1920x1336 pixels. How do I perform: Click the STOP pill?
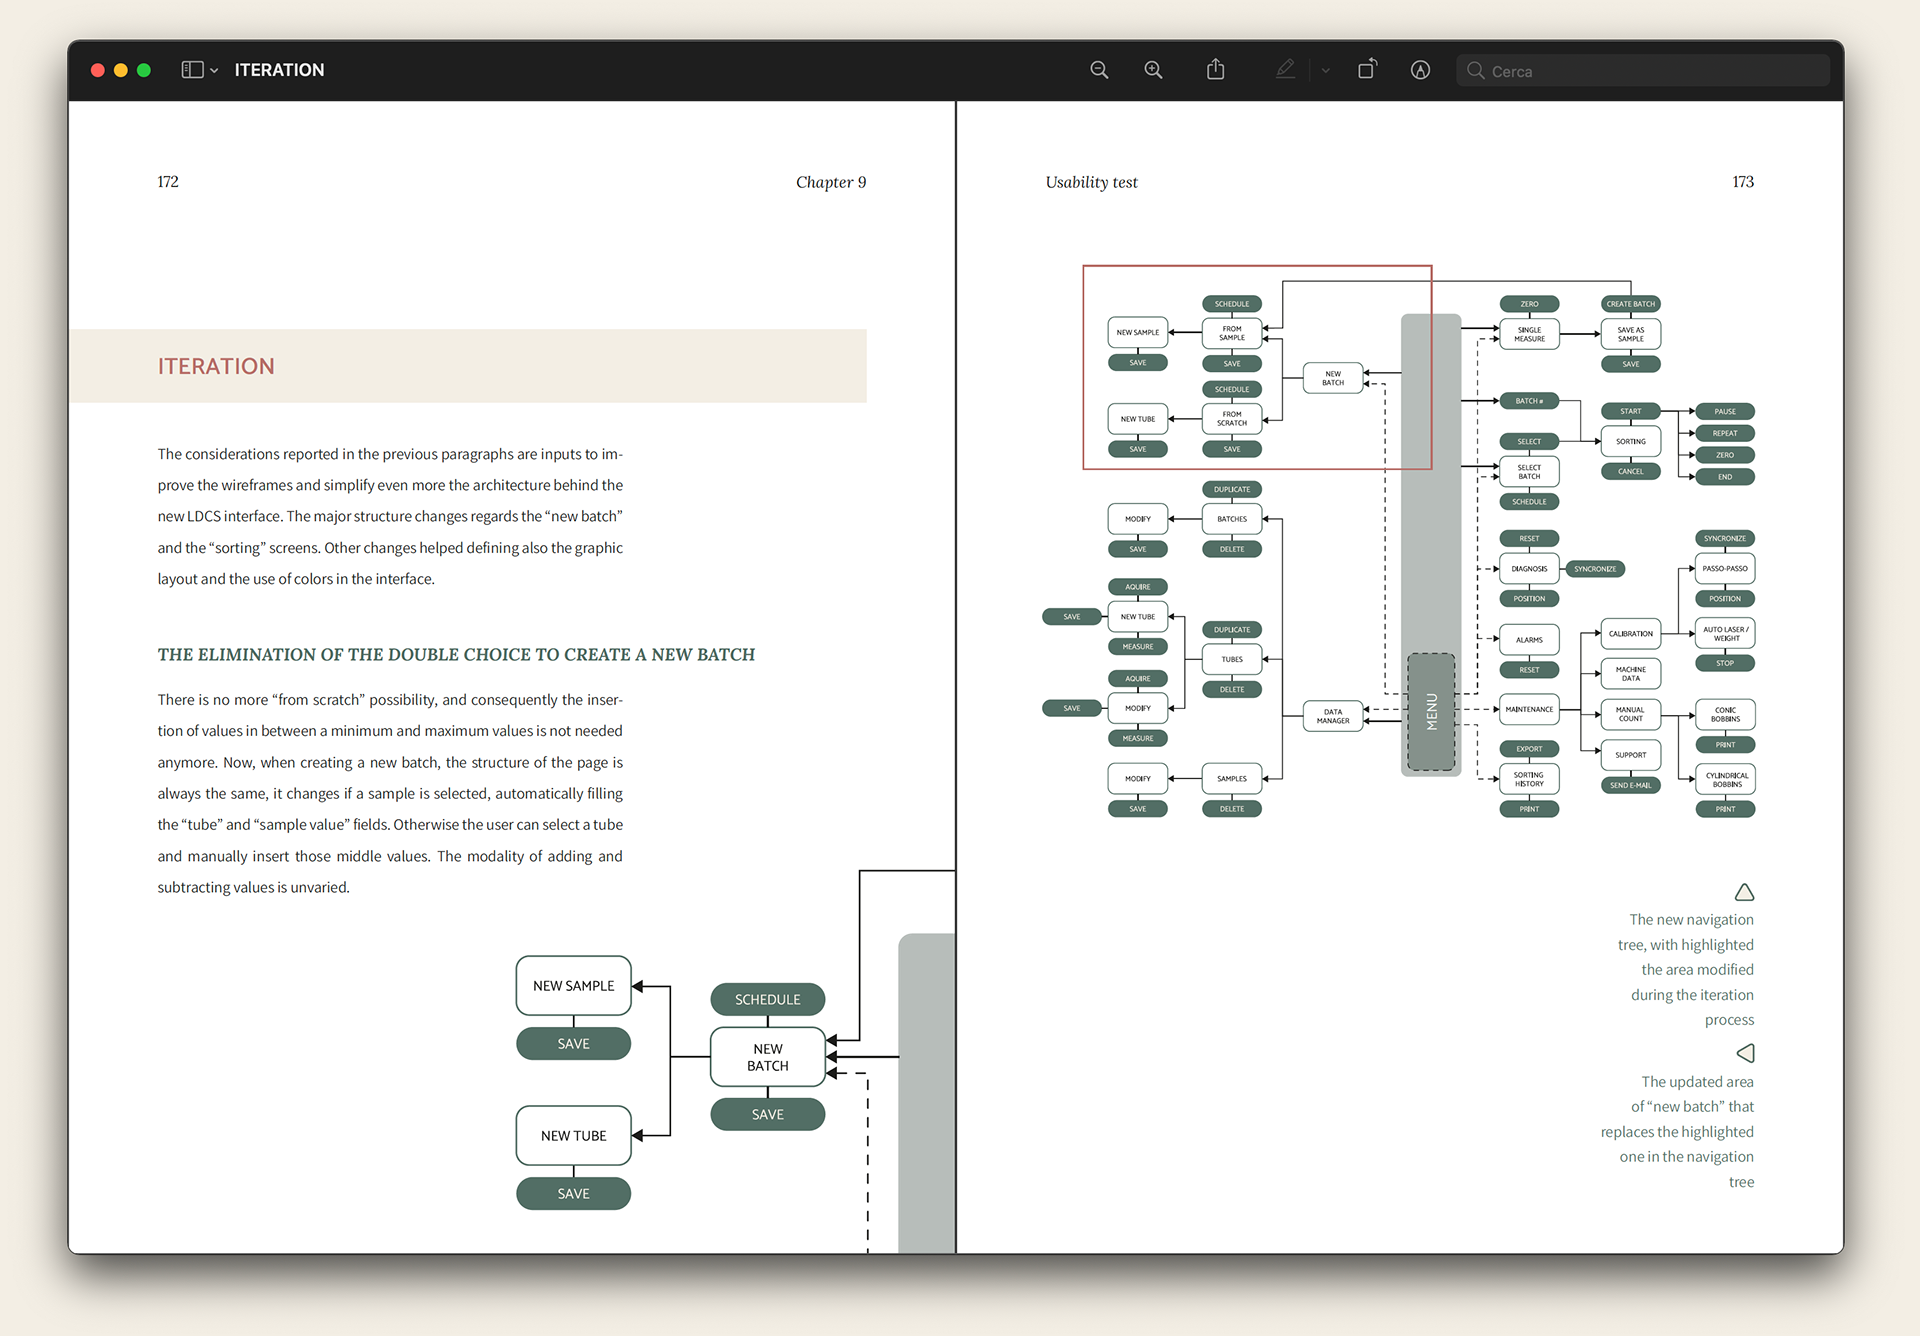tap(1725, 663)
